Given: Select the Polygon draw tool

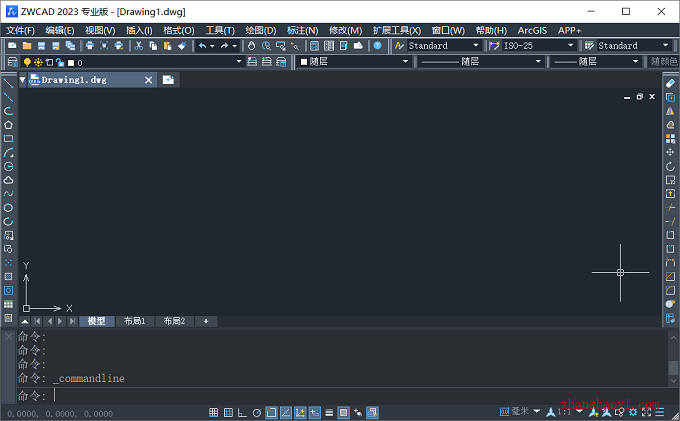Looking at the screenshot, I should point(8,125).
